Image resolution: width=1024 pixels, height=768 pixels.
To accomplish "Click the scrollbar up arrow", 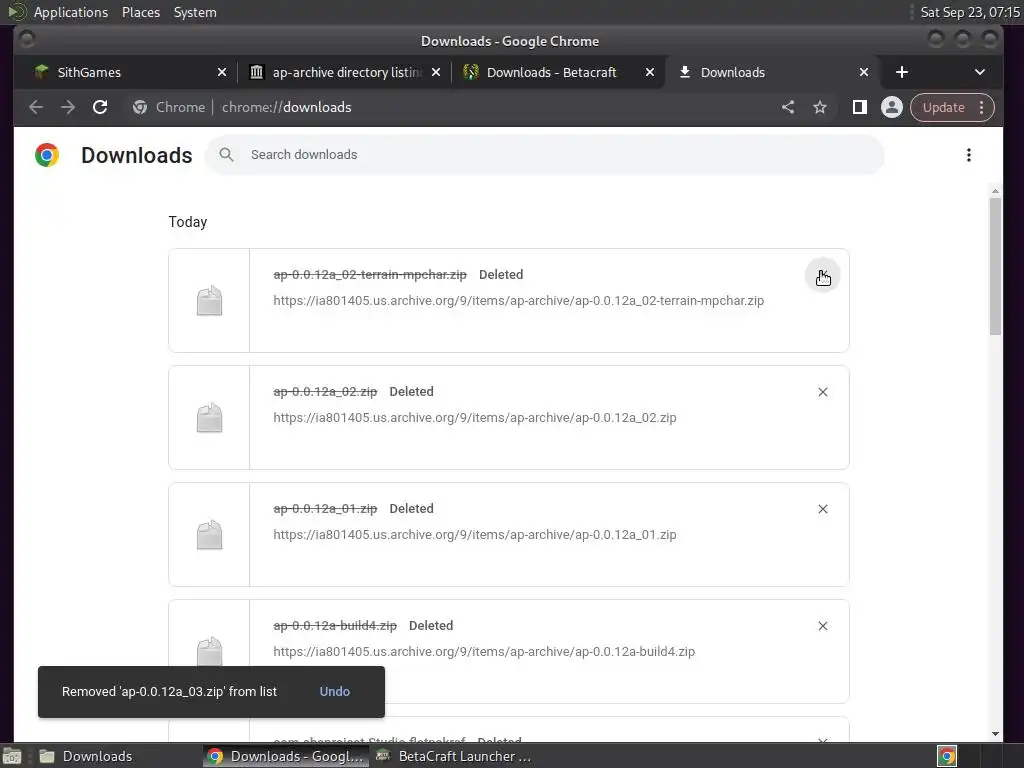I will (995, 191).
